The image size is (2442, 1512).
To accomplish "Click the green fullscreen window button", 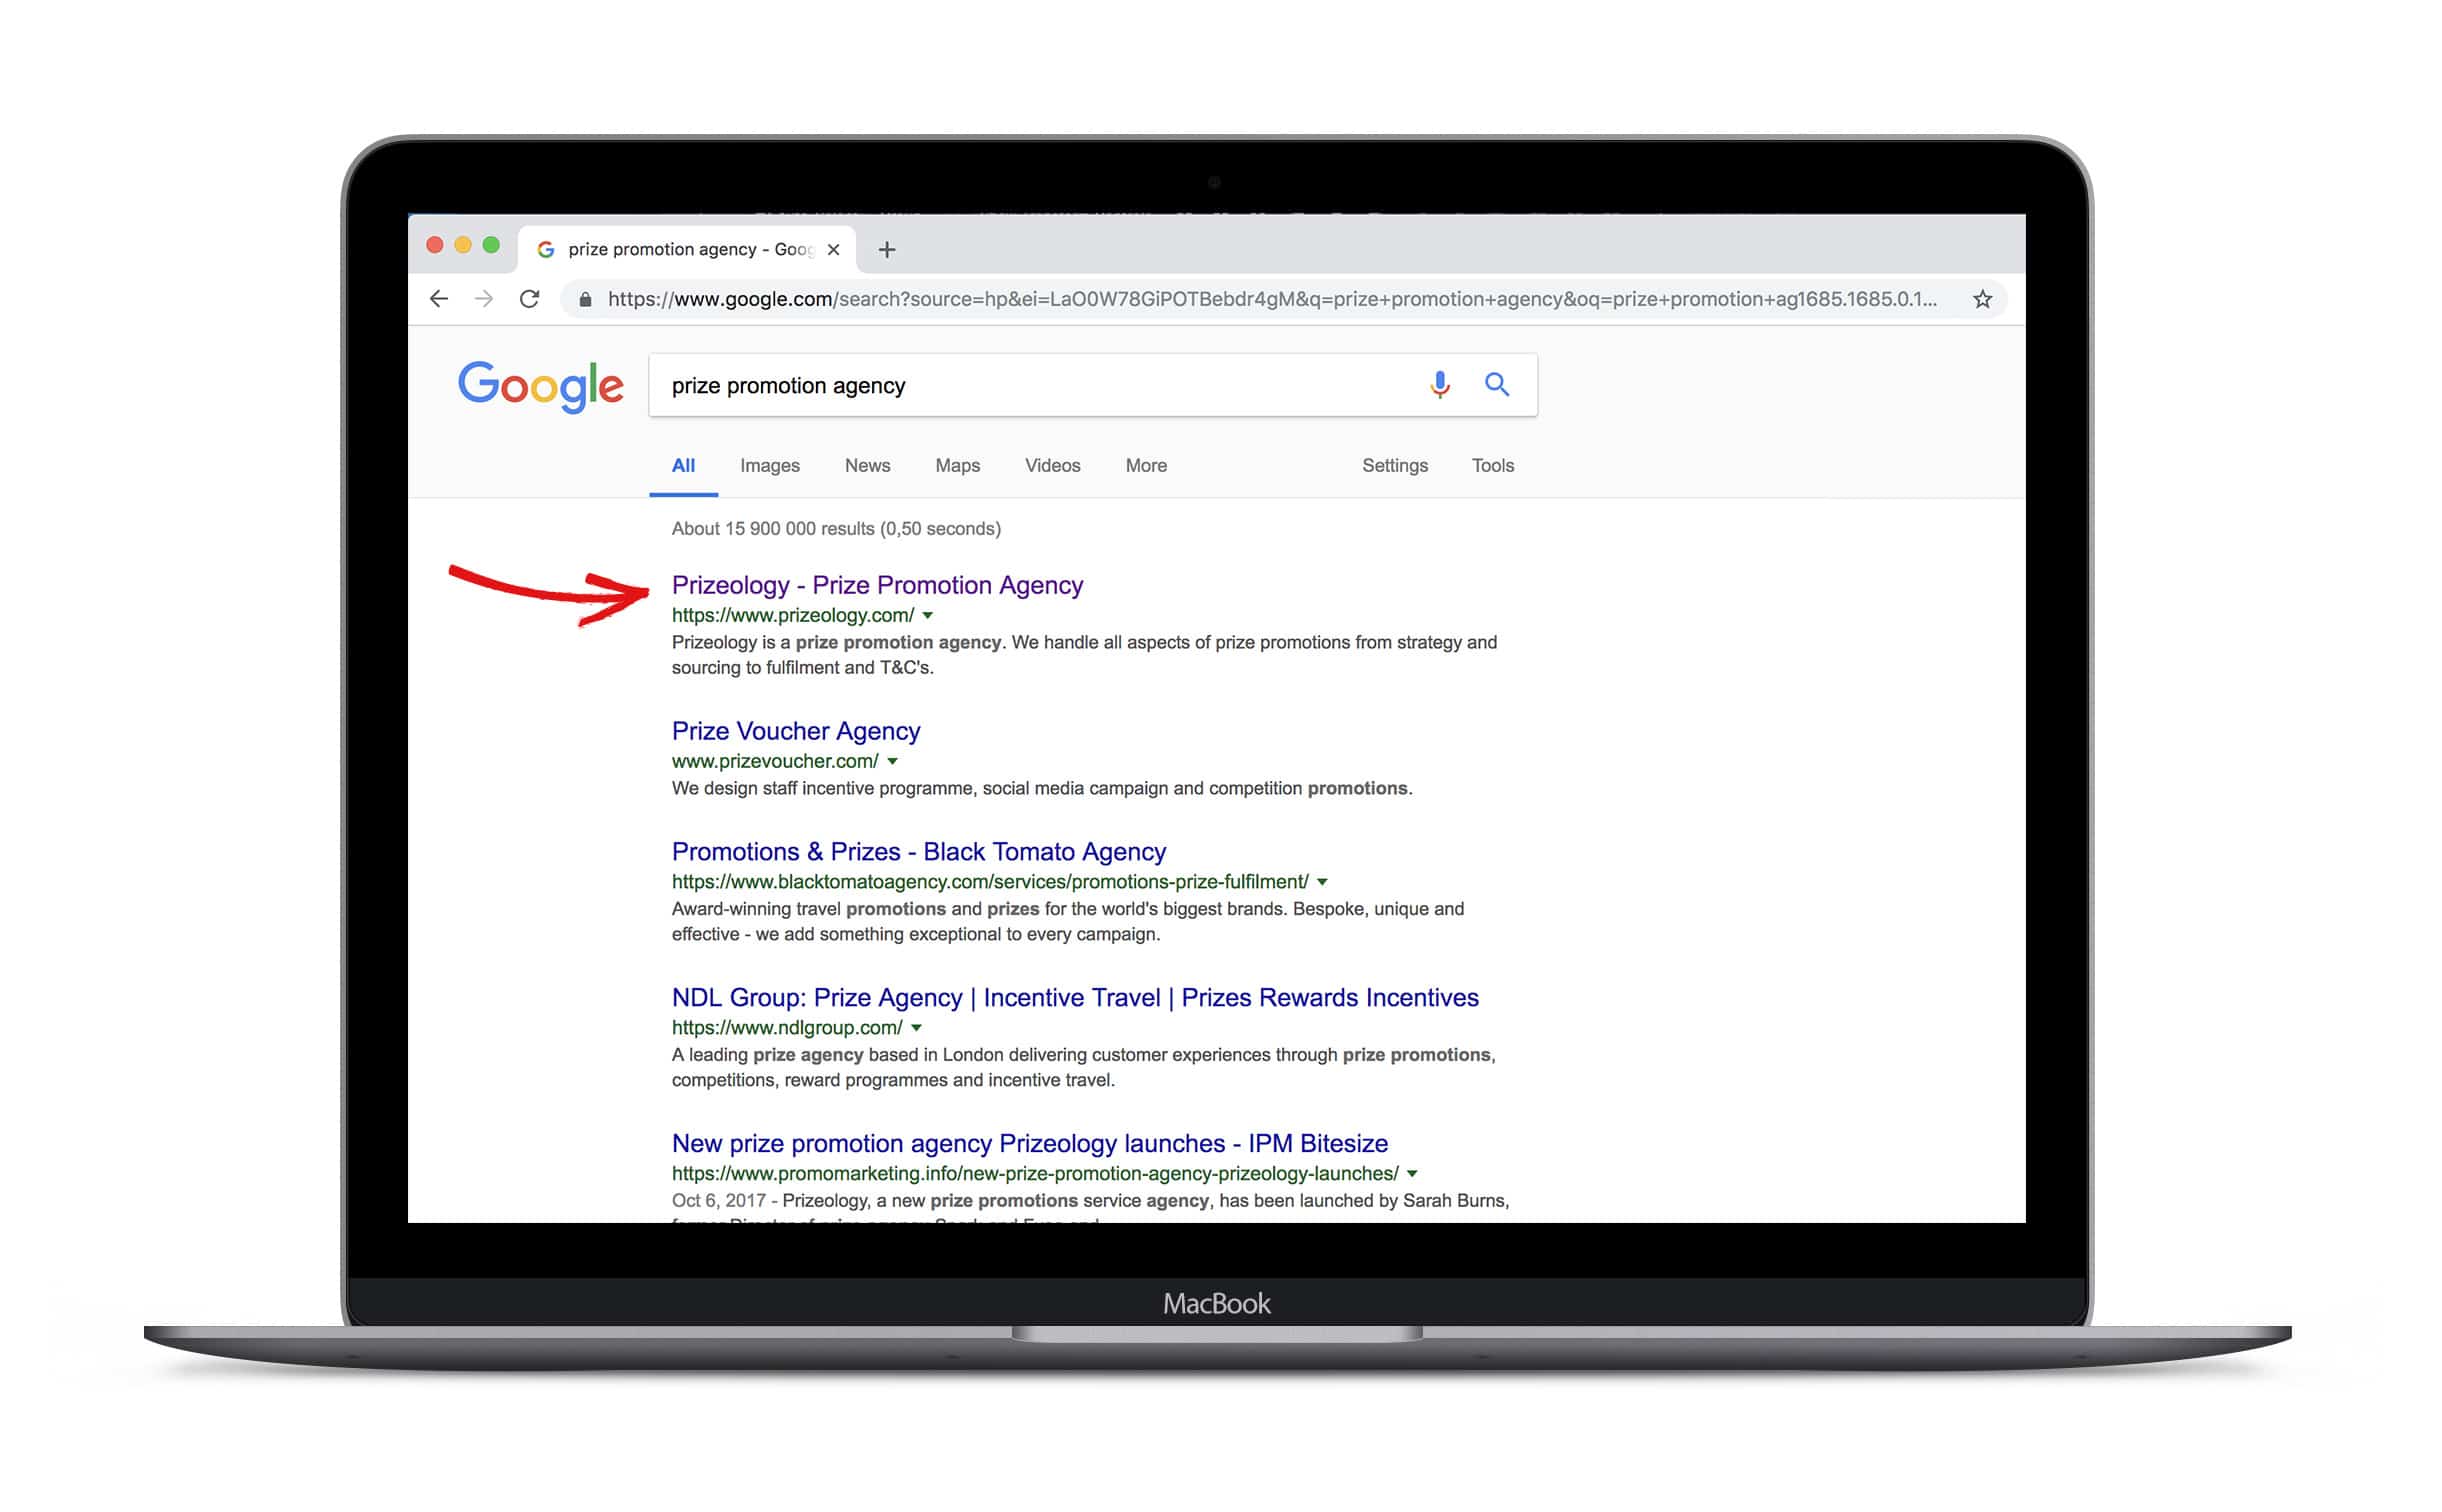I will (x=491, y=245).
